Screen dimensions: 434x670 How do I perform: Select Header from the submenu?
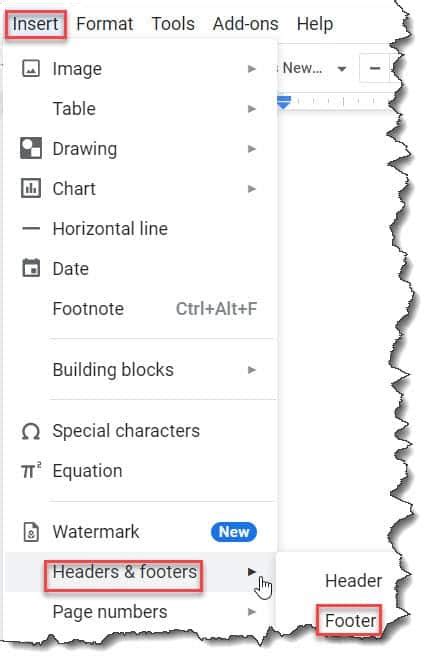pos(353,581)
